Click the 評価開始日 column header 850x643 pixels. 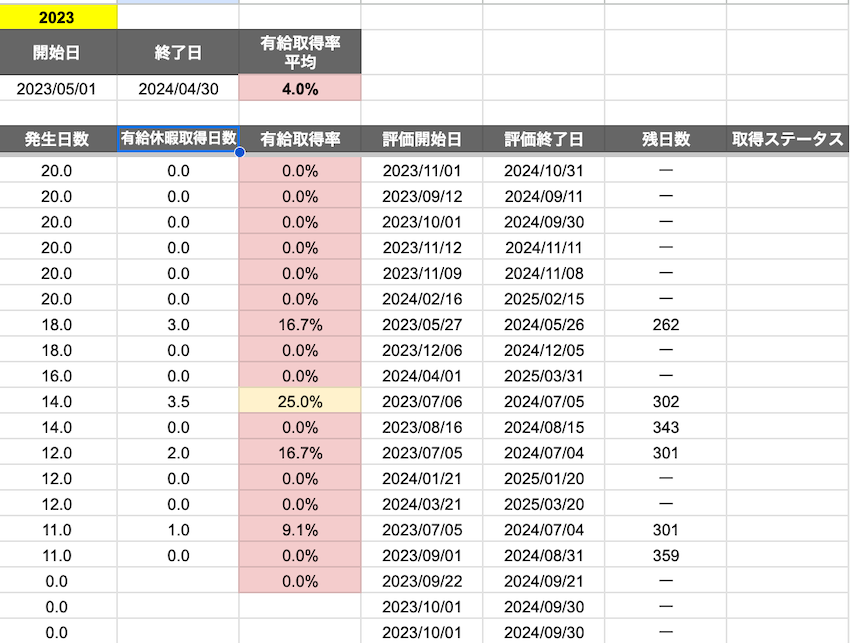pos(422,140)
